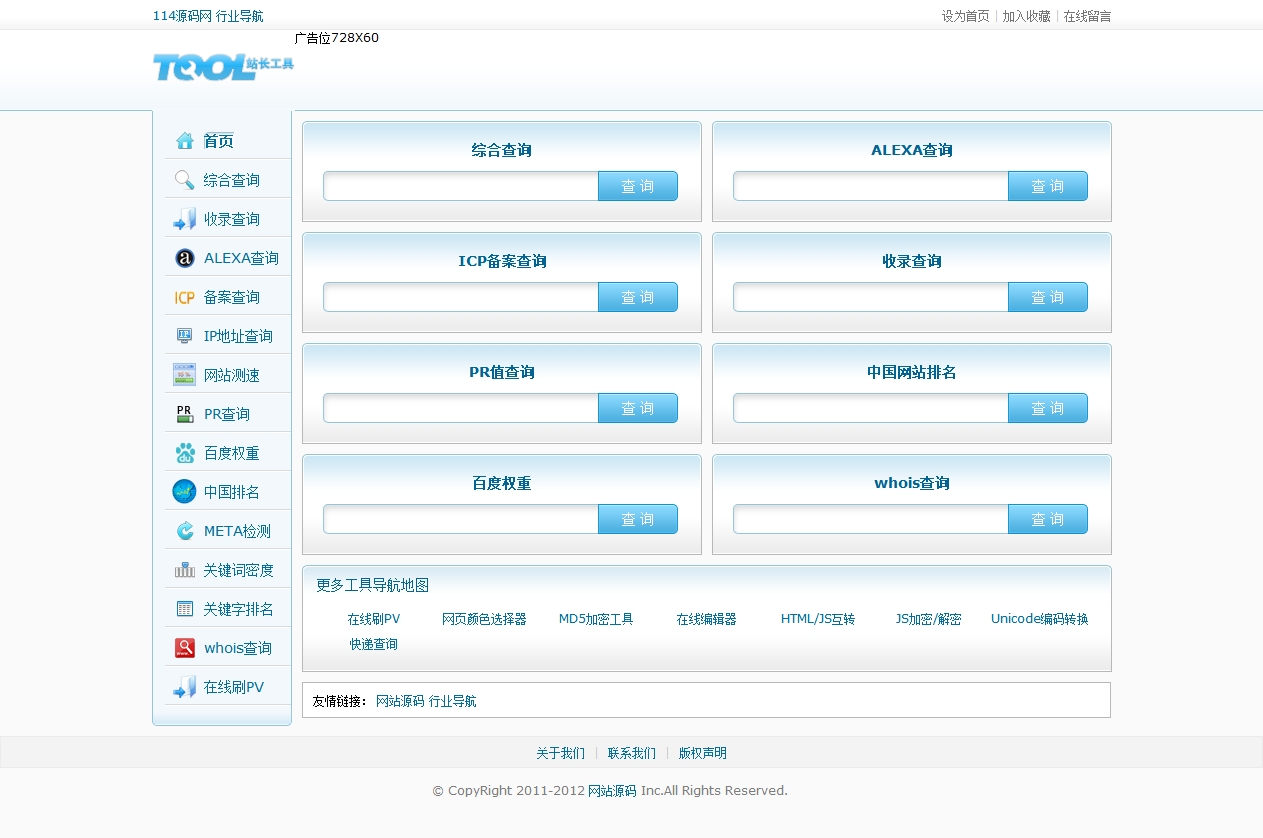Open 首页 in the sidebar menu
Viewport: 1263px width, 838px height.
pyautogui.click(x=218, y=141)
